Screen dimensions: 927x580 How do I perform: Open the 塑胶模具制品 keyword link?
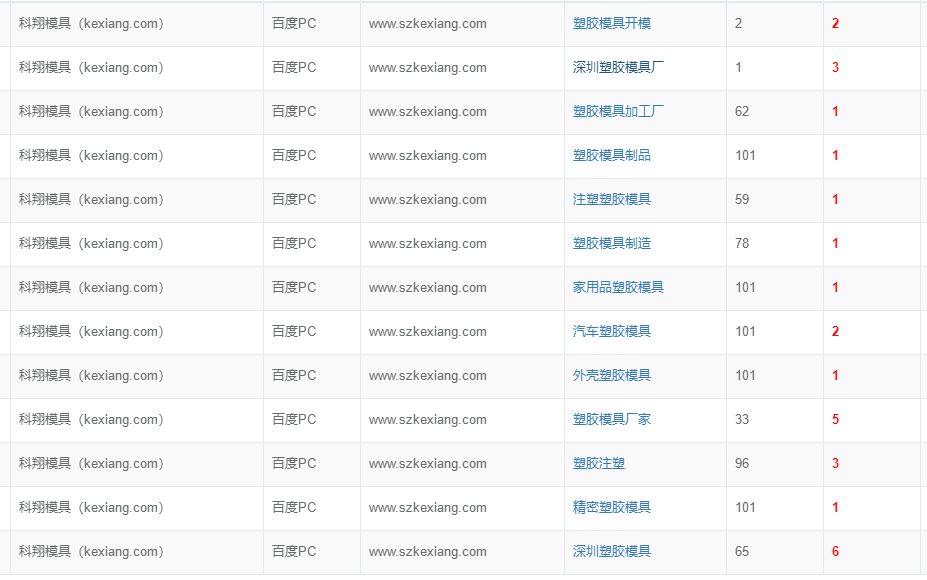[x=612, y=155]
